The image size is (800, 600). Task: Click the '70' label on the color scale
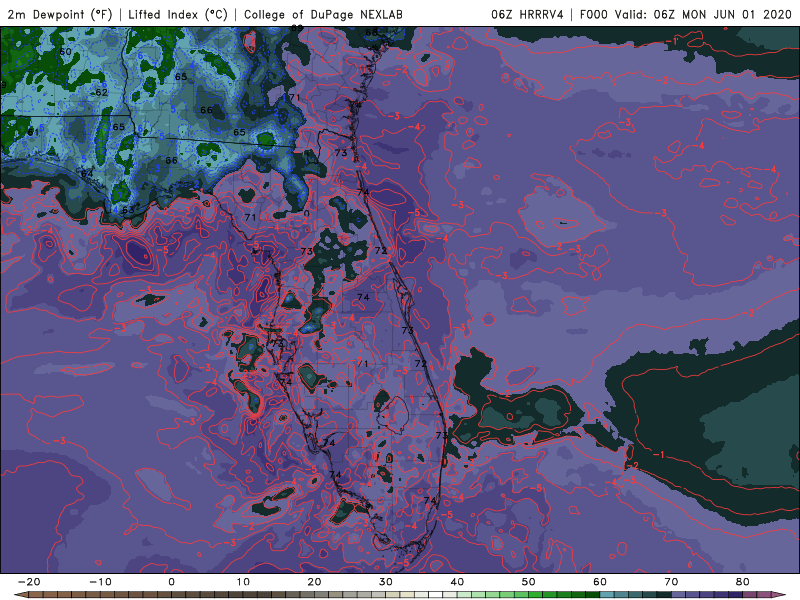pyautogui.click(x=671, y=582)
